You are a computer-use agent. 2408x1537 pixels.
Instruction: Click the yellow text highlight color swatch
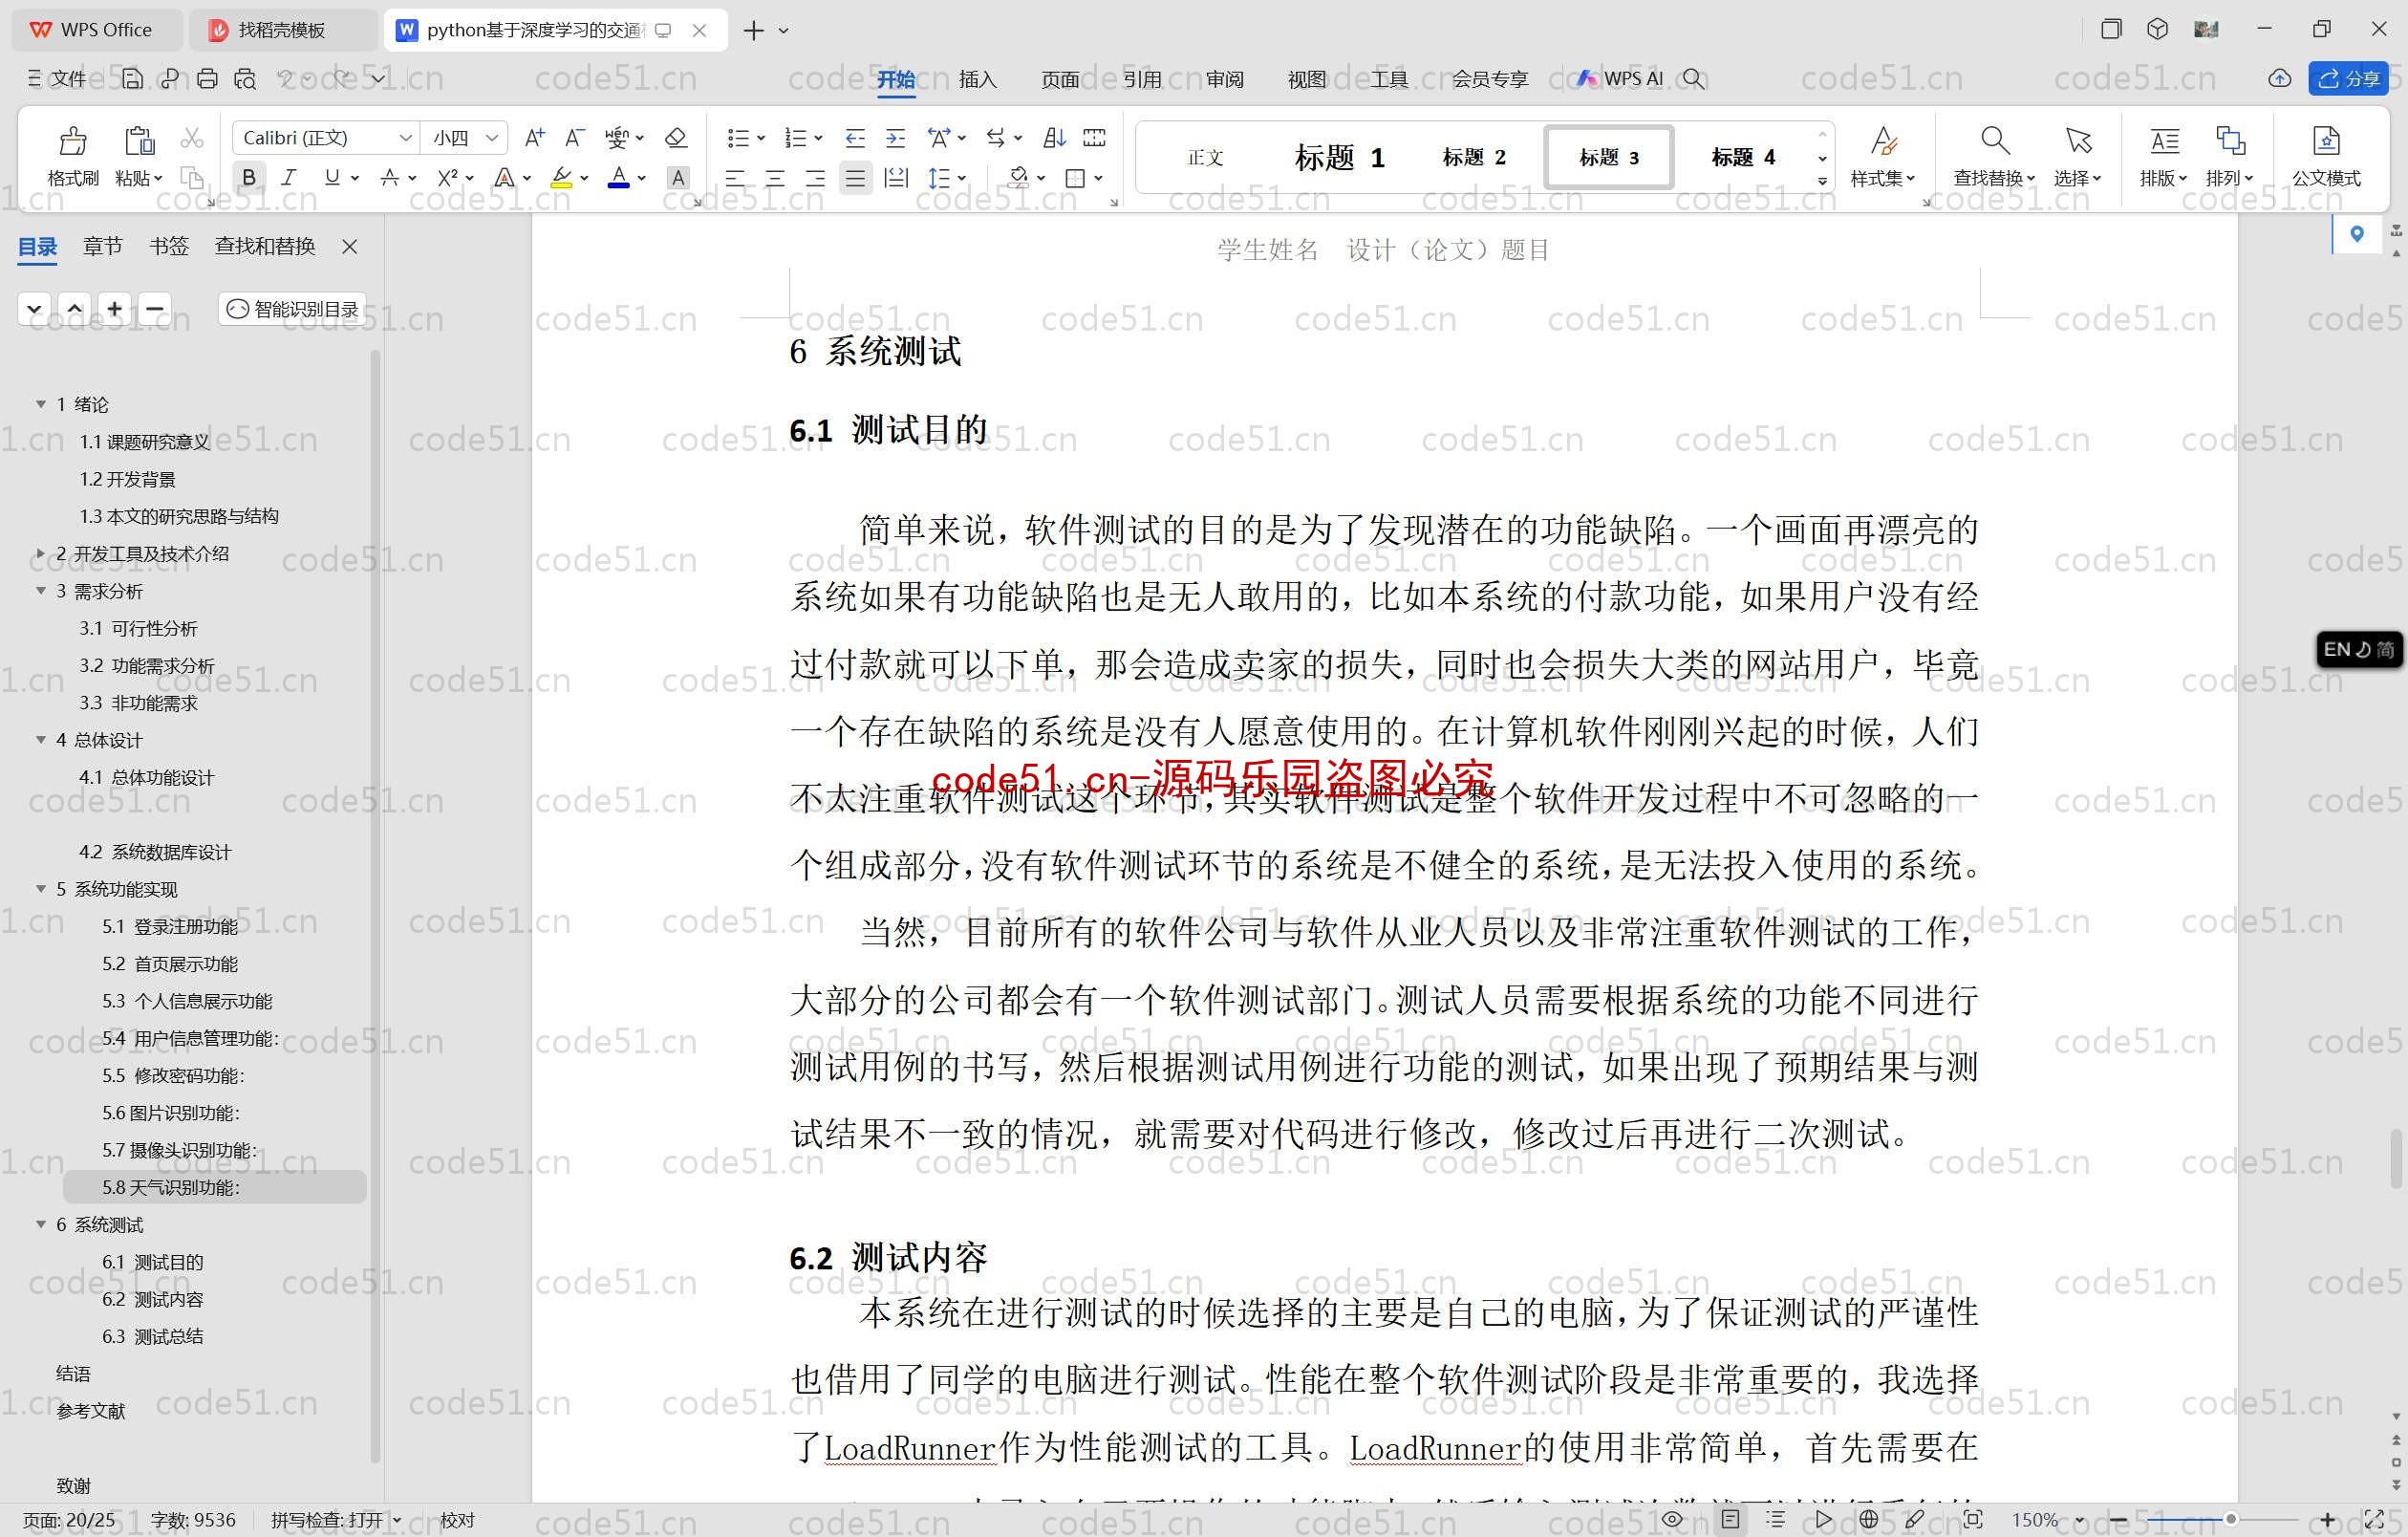562,178
